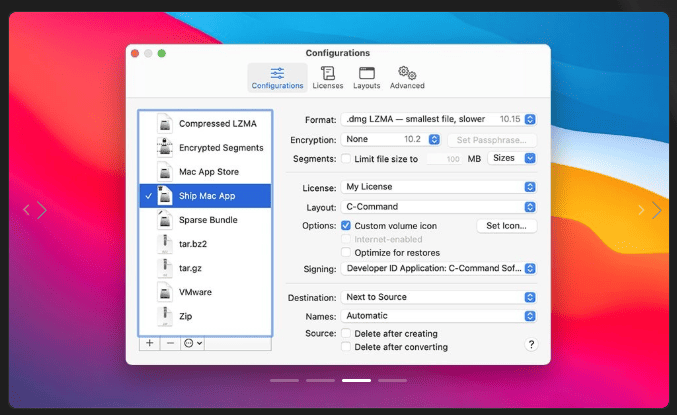The height and width of the screenshot is (415, 677).
Task: Check Delete after converting source option
Action: pos(346,347)
